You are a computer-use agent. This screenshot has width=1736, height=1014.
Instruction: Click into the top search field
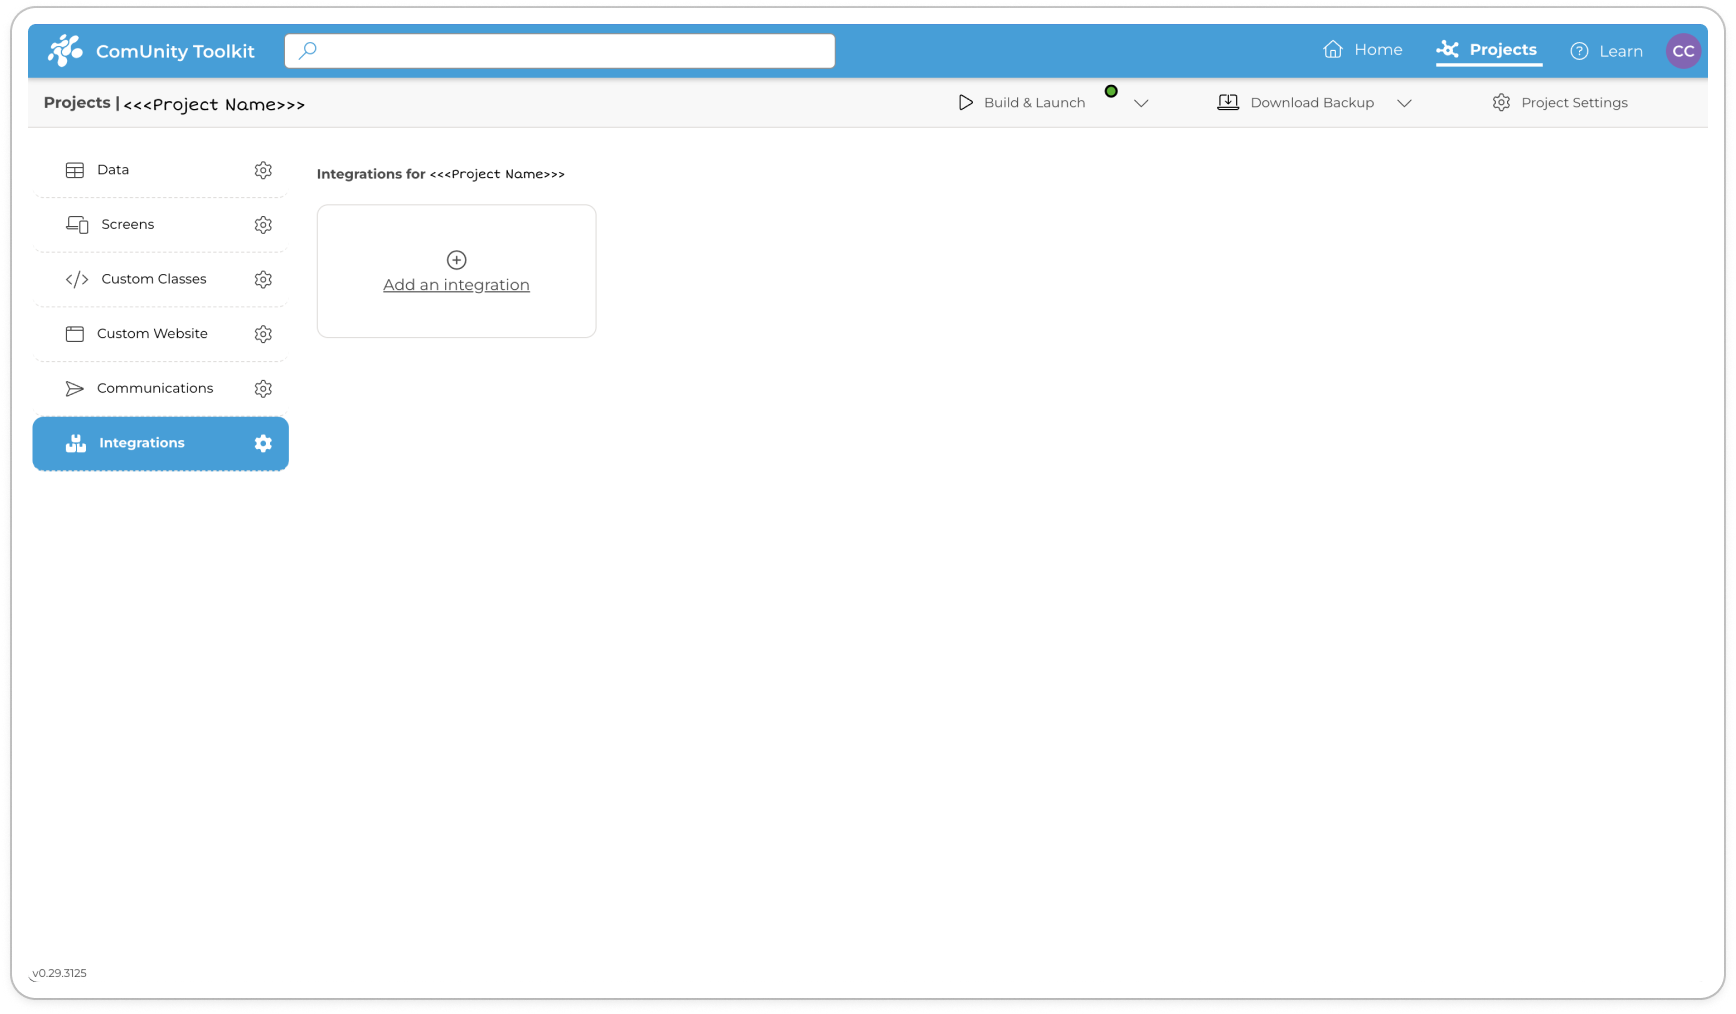[x=560, y=51]
